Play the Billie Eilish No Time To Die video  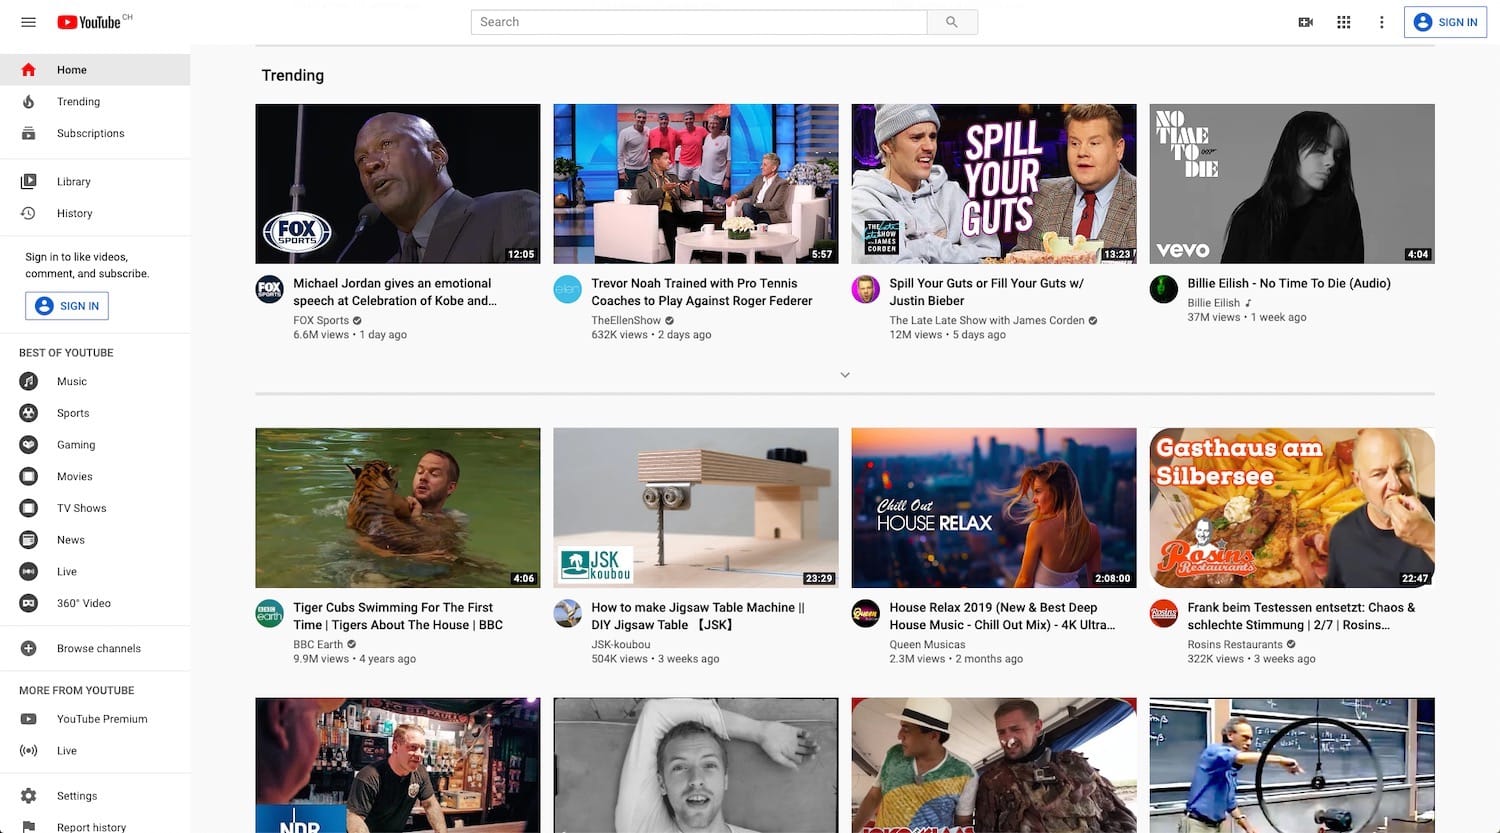pyautogui.click(x=1291, y=183)
